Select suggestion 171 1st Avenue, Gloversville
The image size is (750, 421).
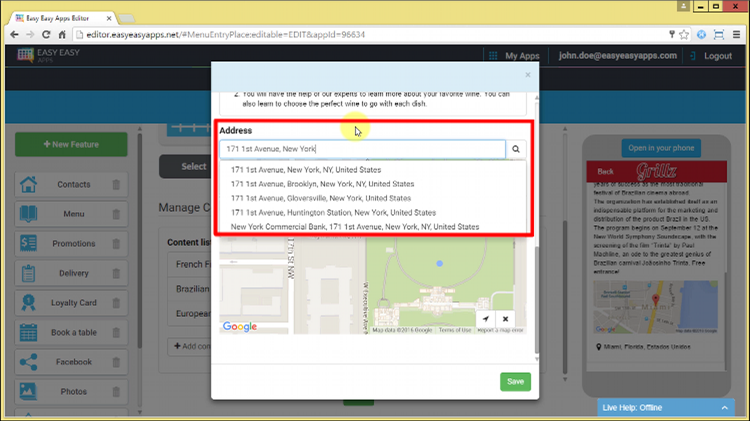(x=320, y=198)
